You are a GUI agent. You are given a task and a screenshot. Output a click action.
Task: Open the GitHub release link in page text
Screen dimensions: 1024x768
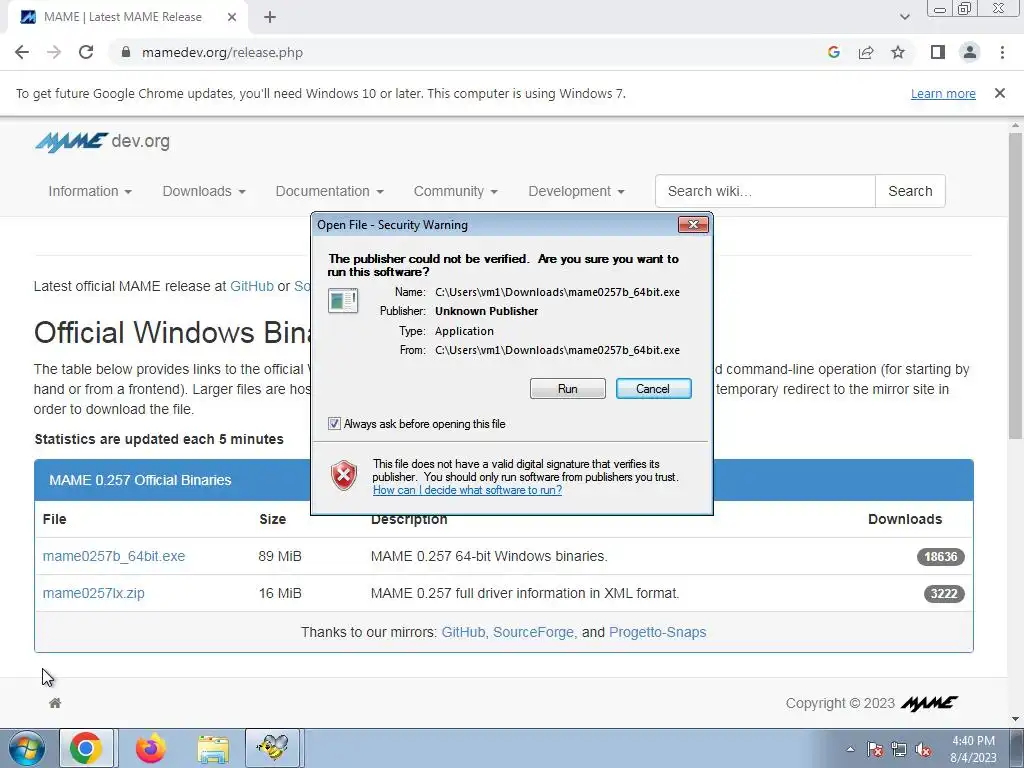coord(251,286)
